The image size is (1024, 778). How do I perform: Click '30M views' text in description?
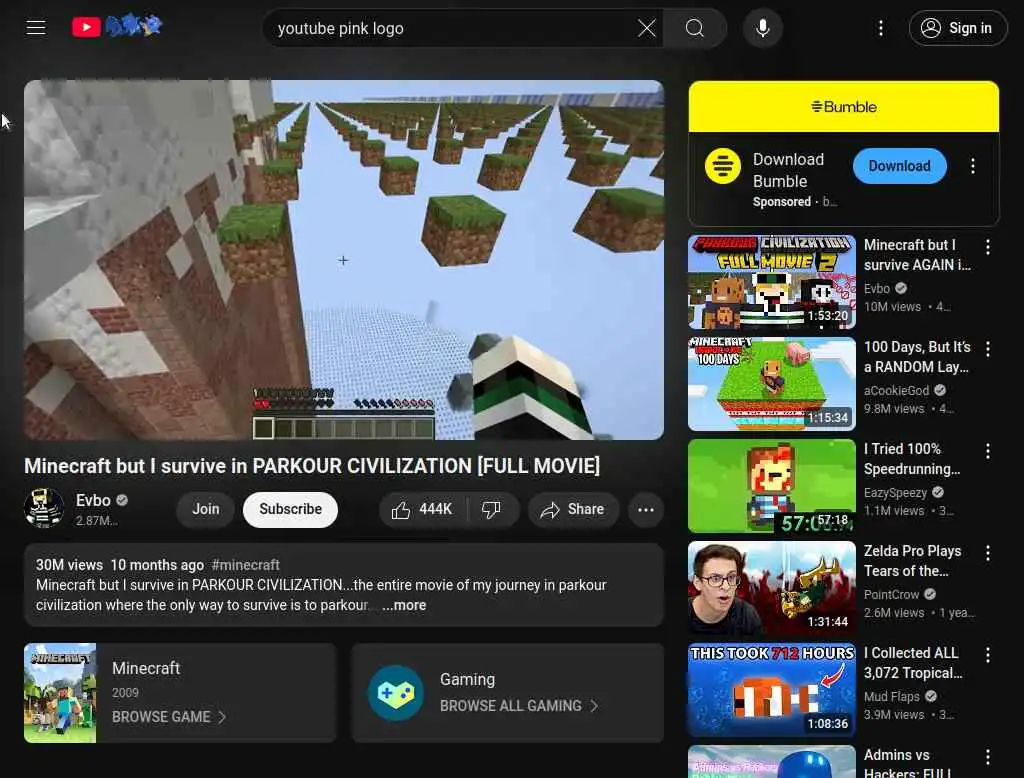[x=69, y=564]
